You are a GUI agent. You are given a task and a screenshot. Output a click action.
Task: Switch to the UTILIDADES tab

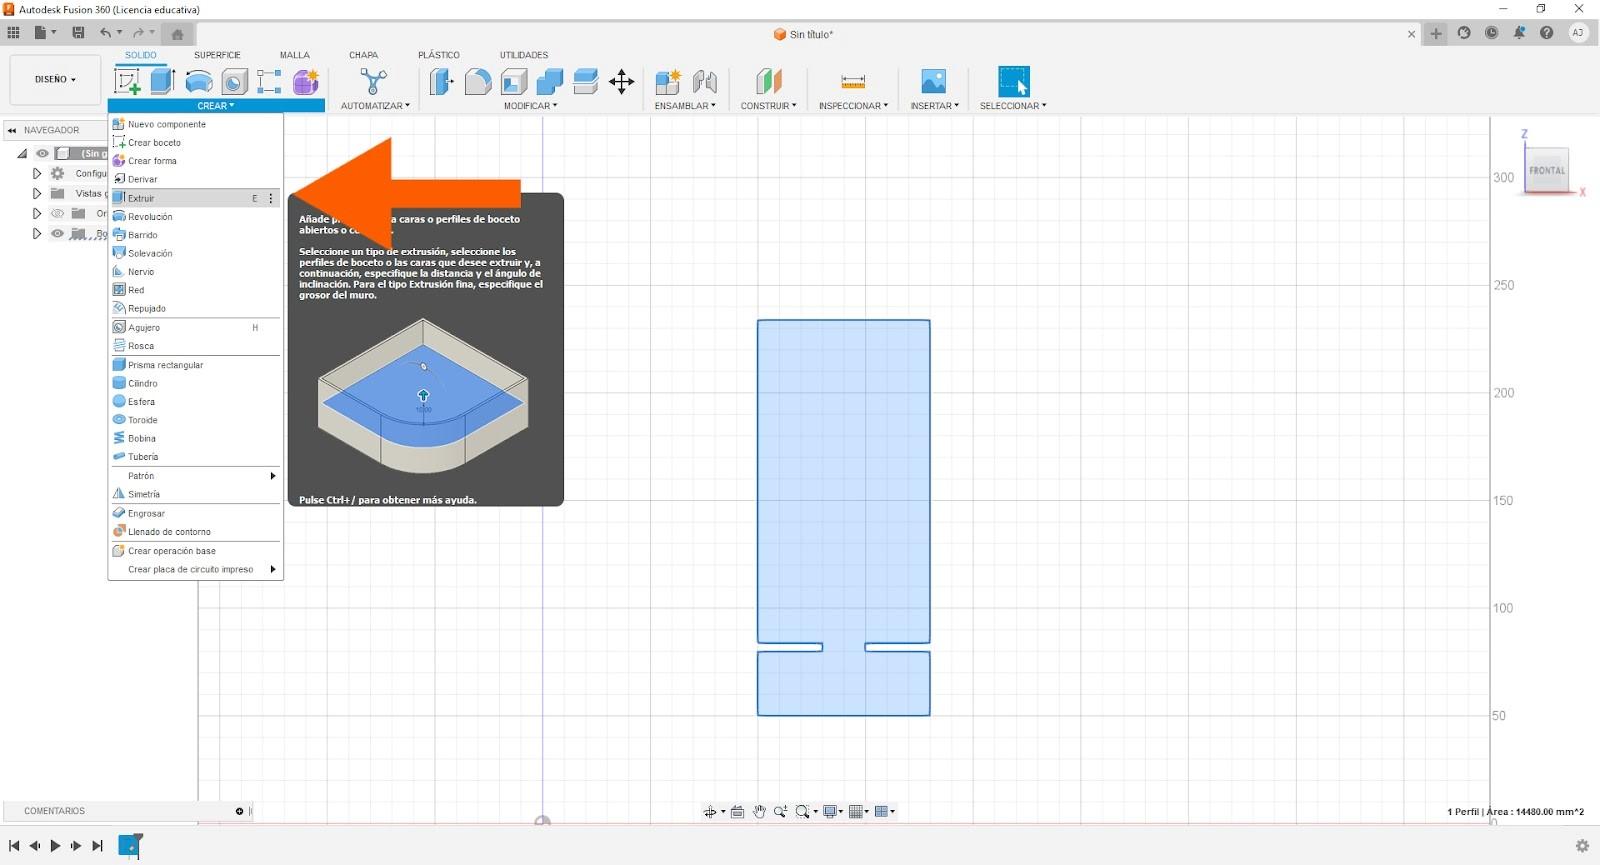(x=524, y=55)
